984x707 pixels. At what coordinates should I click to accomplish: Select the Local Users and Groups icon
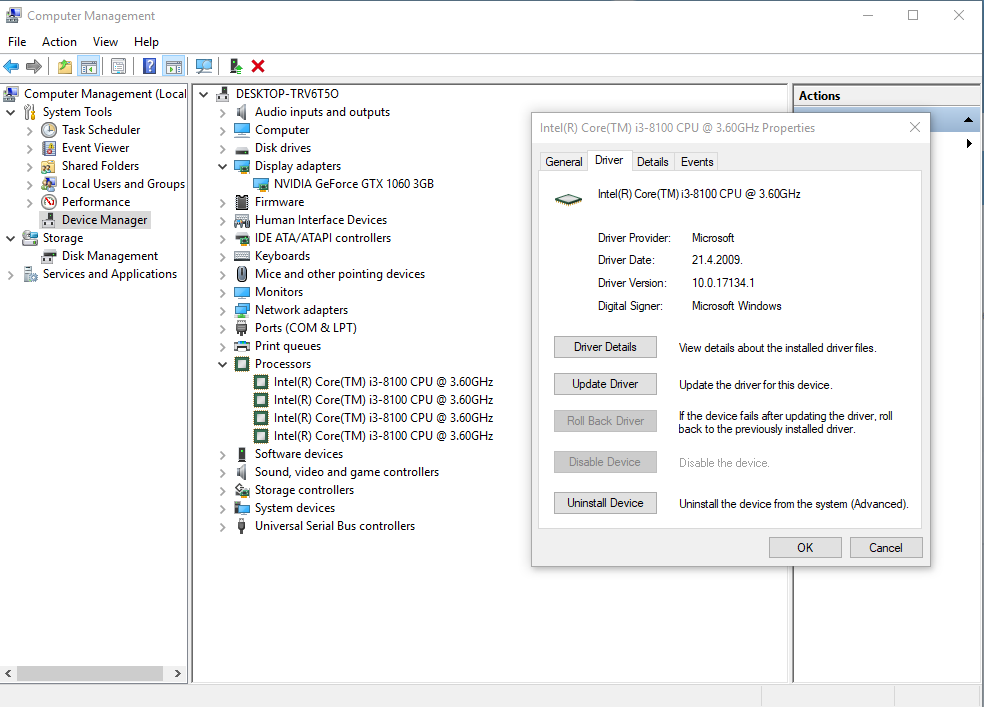tap(48, 184)
